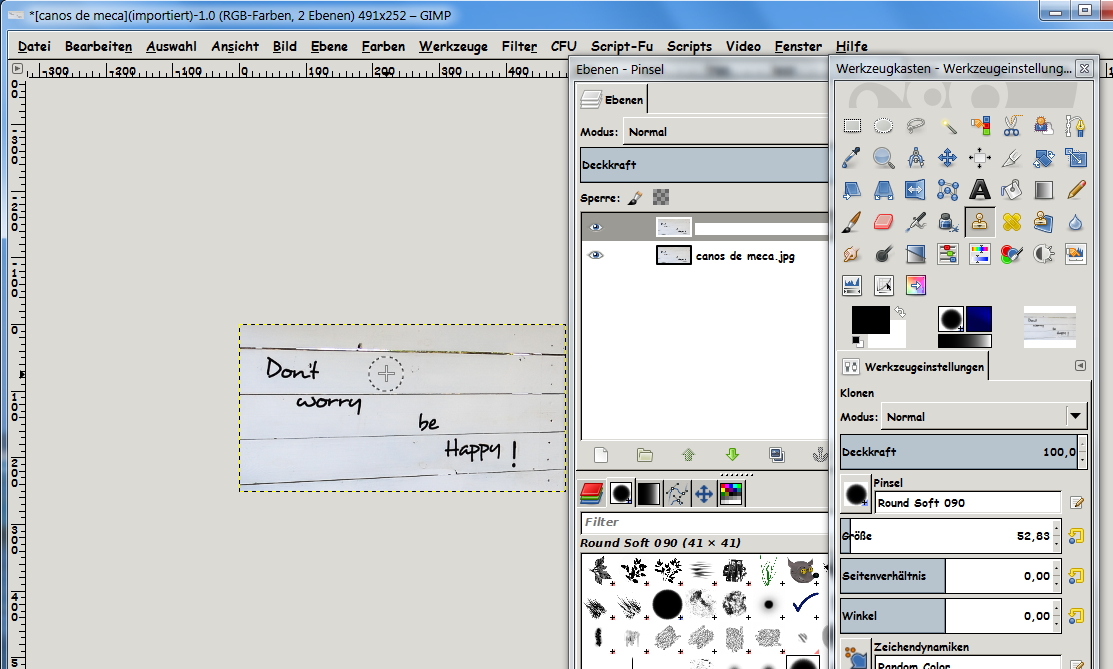
Task: Open the Filter menu
Action: [x=519, y=46]
